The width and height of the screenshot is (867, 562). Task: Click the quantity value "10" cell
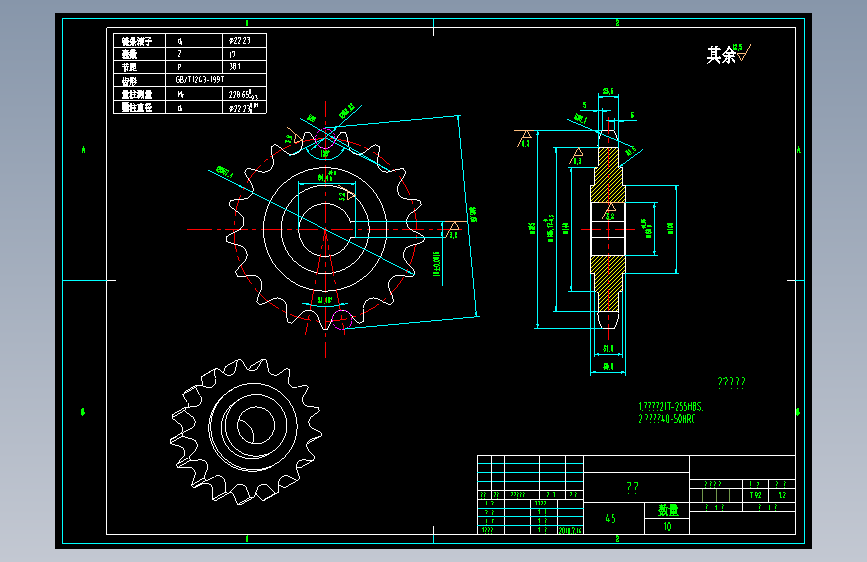[x=667, y=527]
